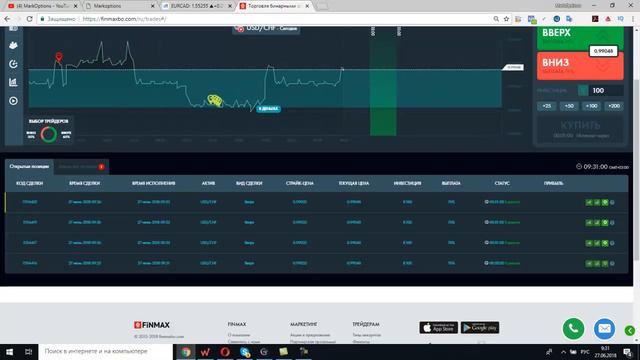Click the СТАТУС column header
640x360 pixels.
(502, 184)
